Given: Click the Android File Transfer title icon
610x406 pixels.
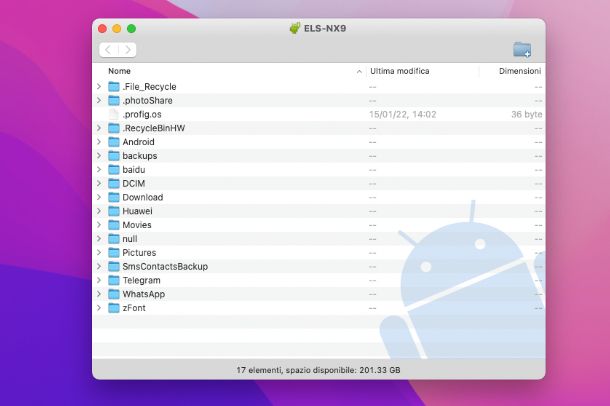Looking at the screenshot, I should tap(295, 28).
